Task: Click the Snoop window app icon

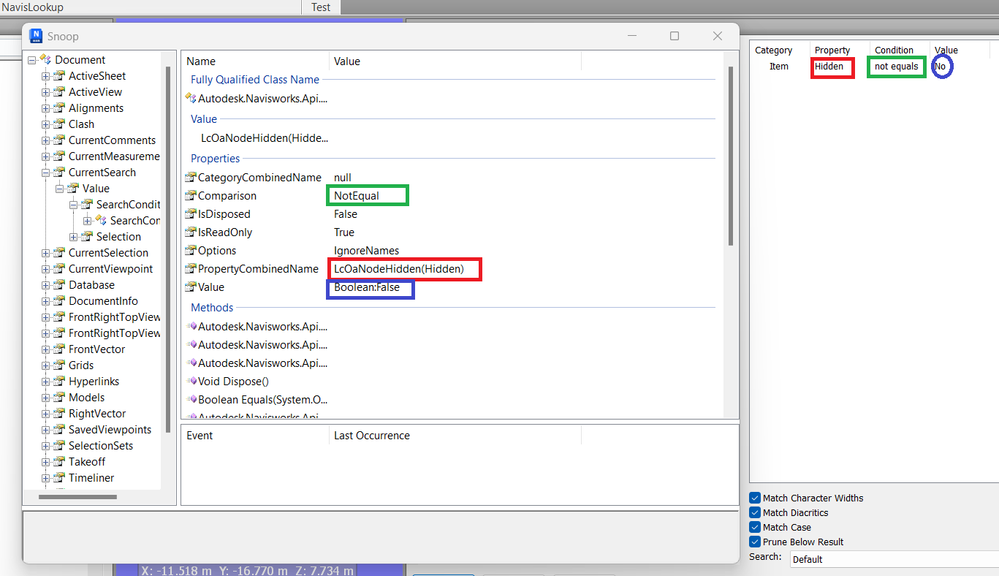Action: click(36, 36)
